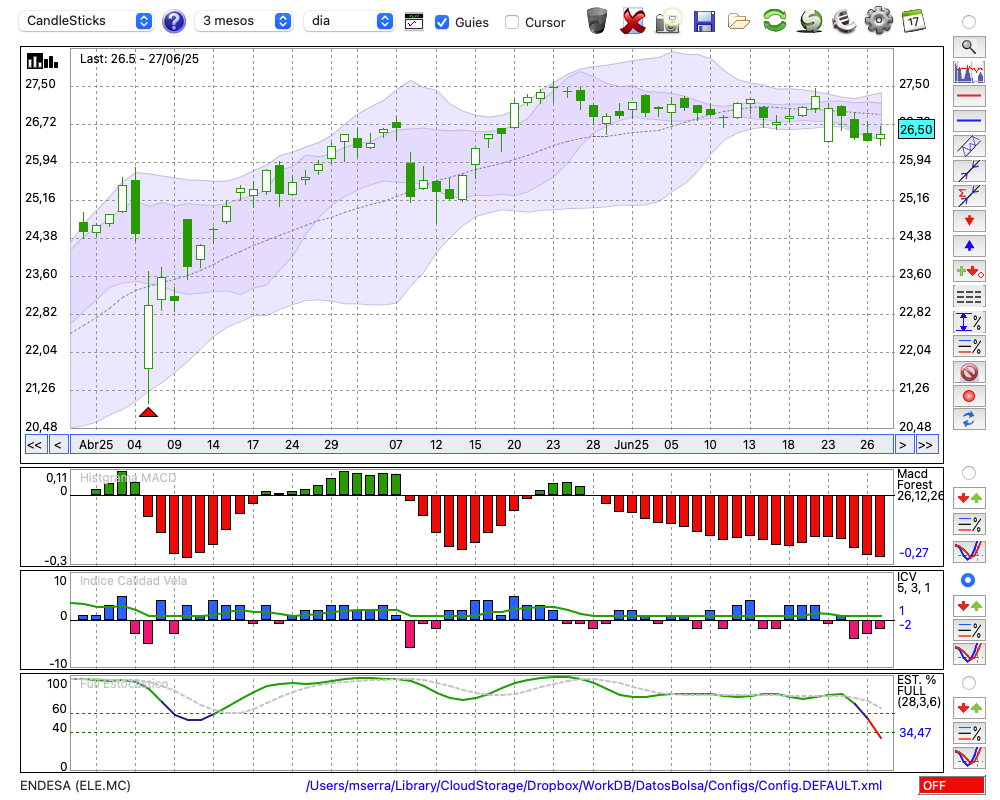This screenshot has height=800, width=1000.
Task: Enable the Cursor checkbox
Action: (x=511, y=22)
